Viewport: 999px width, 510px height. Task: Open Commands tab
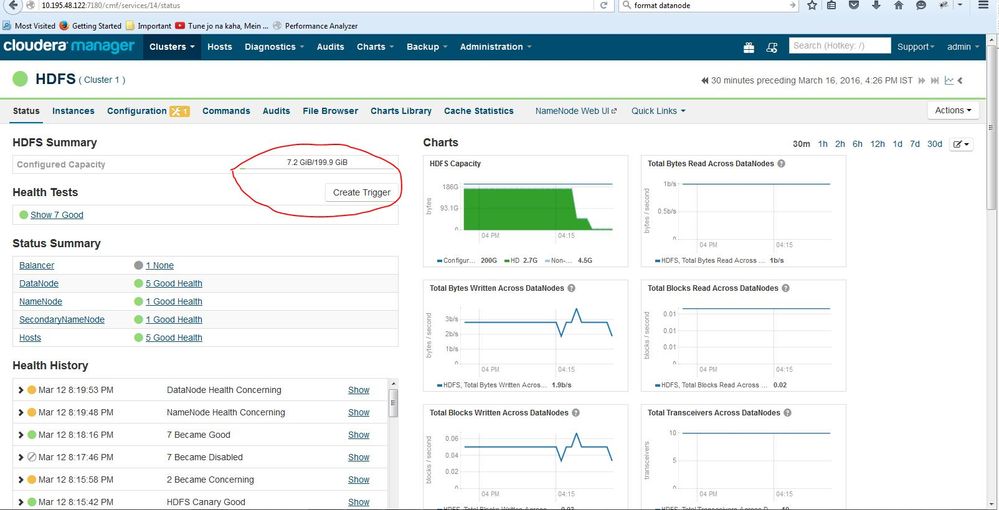pyautogui.click(x=226, y=111)
